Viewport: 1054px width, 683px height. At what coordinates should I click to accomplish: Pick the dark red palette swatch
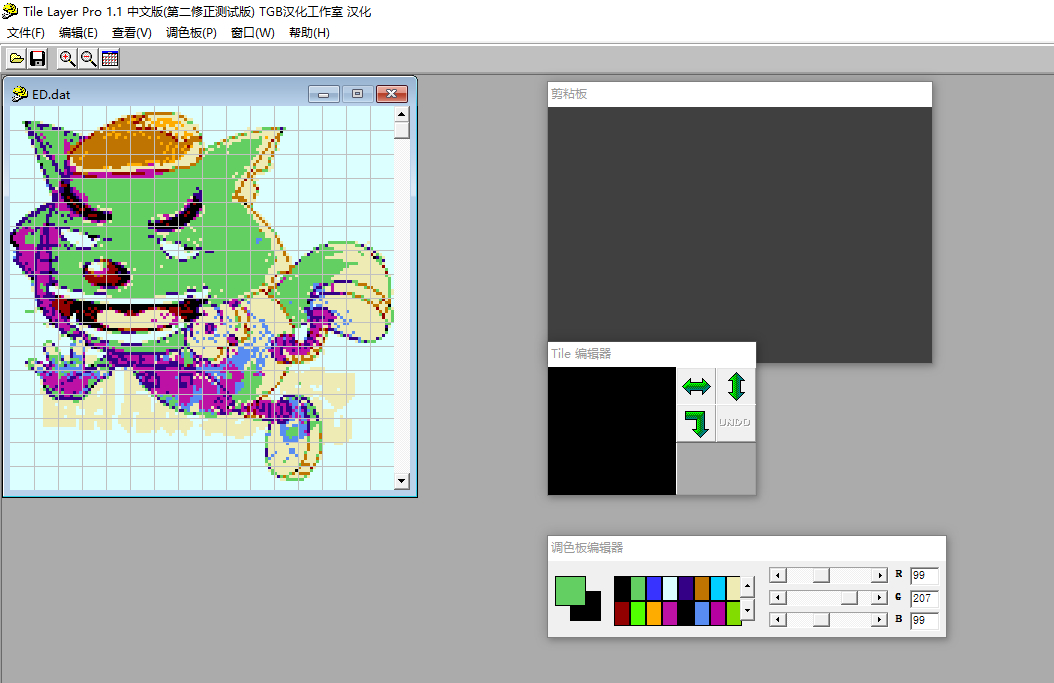[622, 613]
